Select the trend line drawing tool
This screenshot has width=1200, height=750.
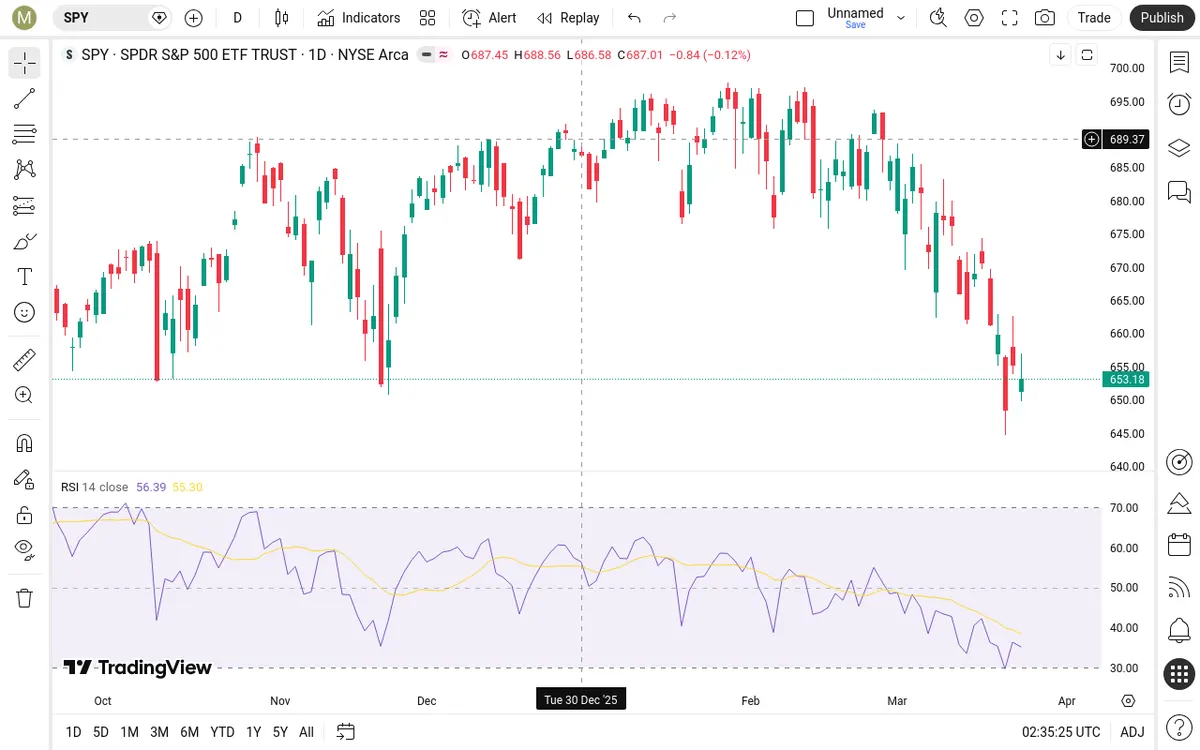[25, 98]
